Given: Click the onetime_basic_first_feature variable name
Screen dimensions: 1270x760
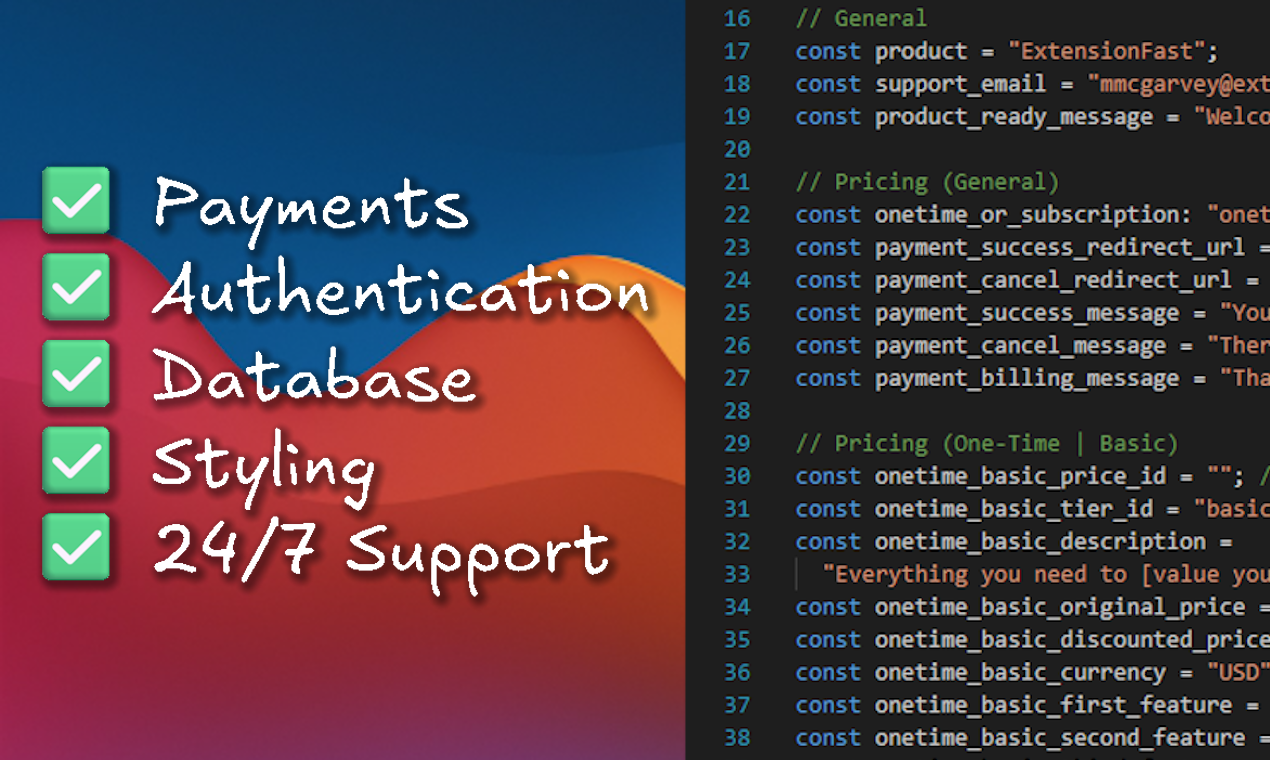Looking at the screenshot, I should [1053, 706].
